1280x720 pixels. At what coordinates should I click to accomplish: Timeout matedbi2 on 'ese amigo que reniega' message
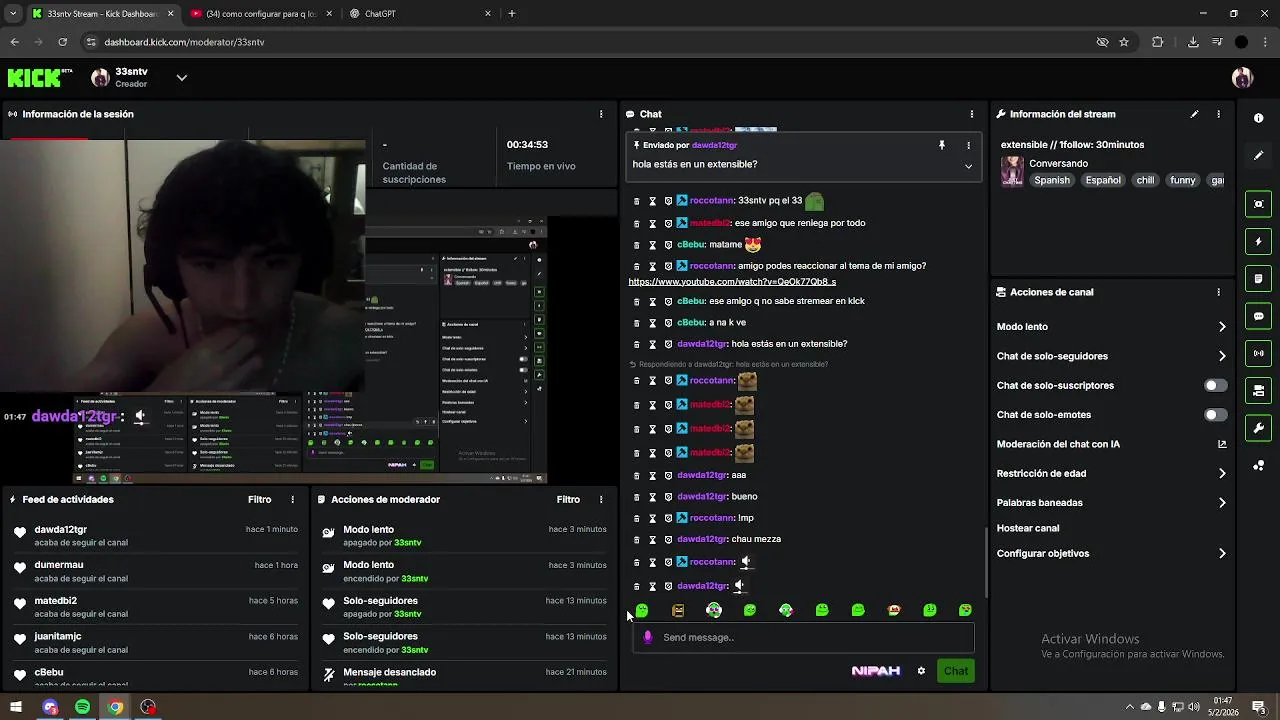[x=652, y=223]
